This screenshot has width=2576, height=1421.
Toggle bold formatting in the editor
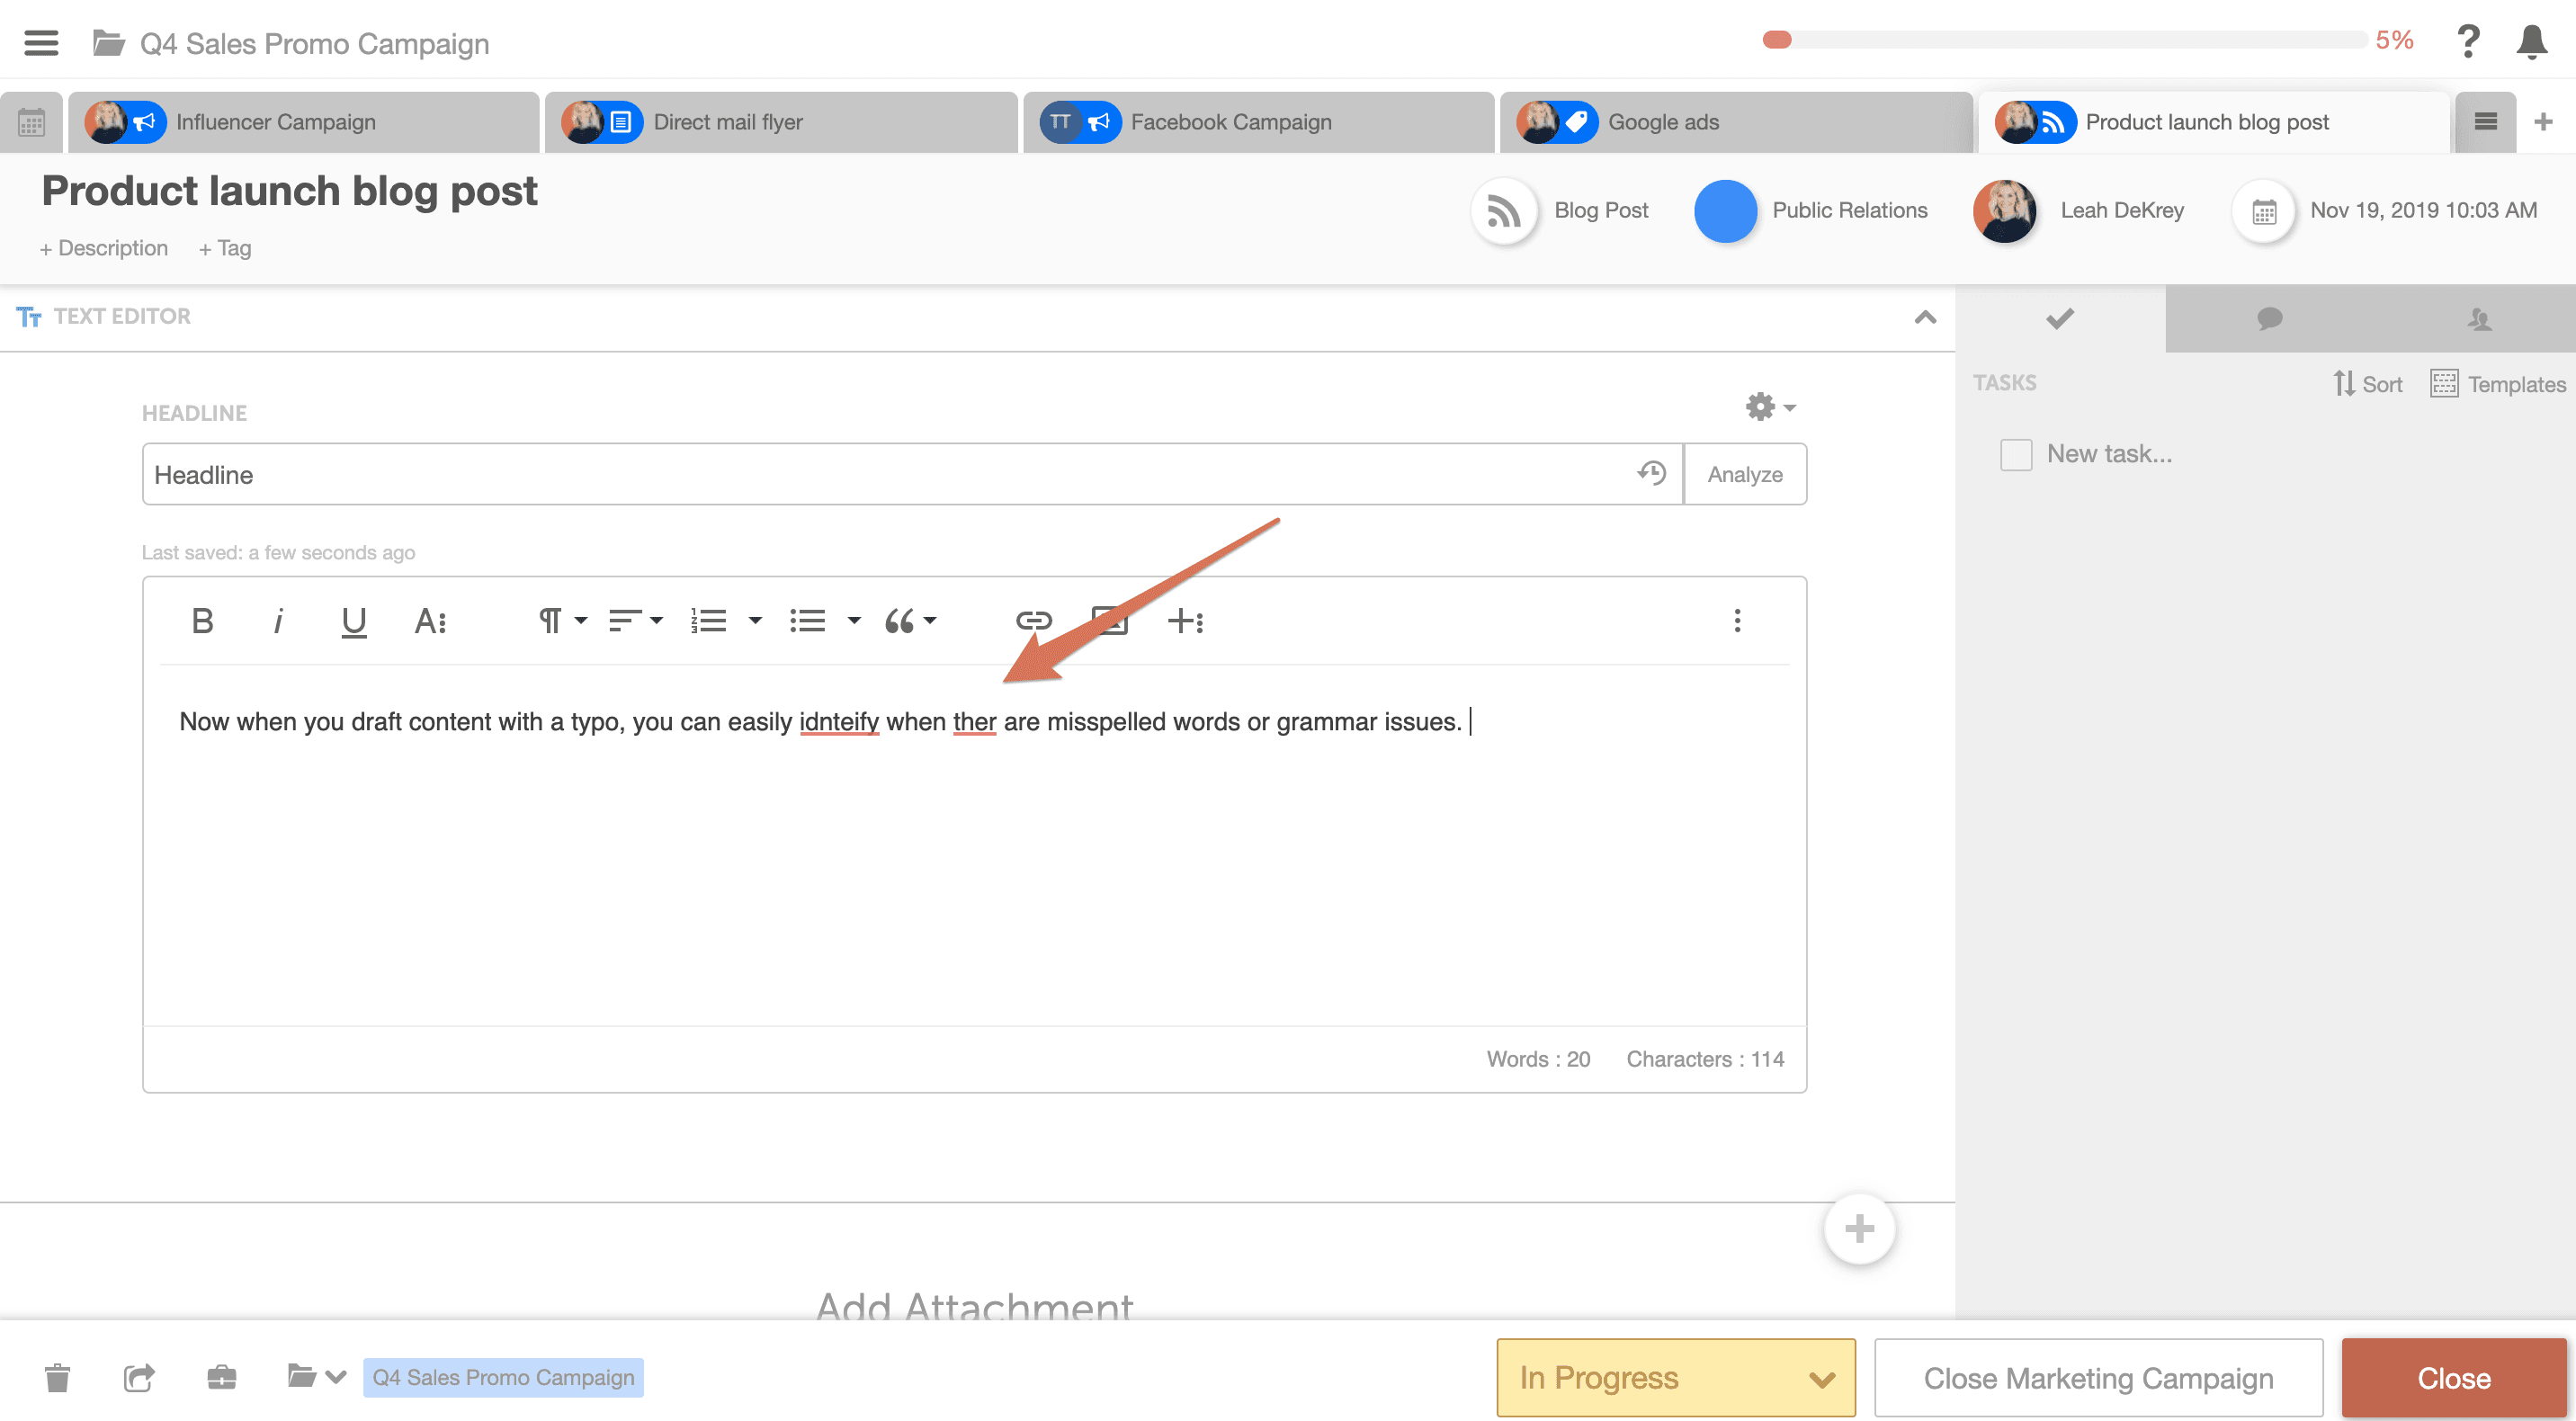coord(202,621)
